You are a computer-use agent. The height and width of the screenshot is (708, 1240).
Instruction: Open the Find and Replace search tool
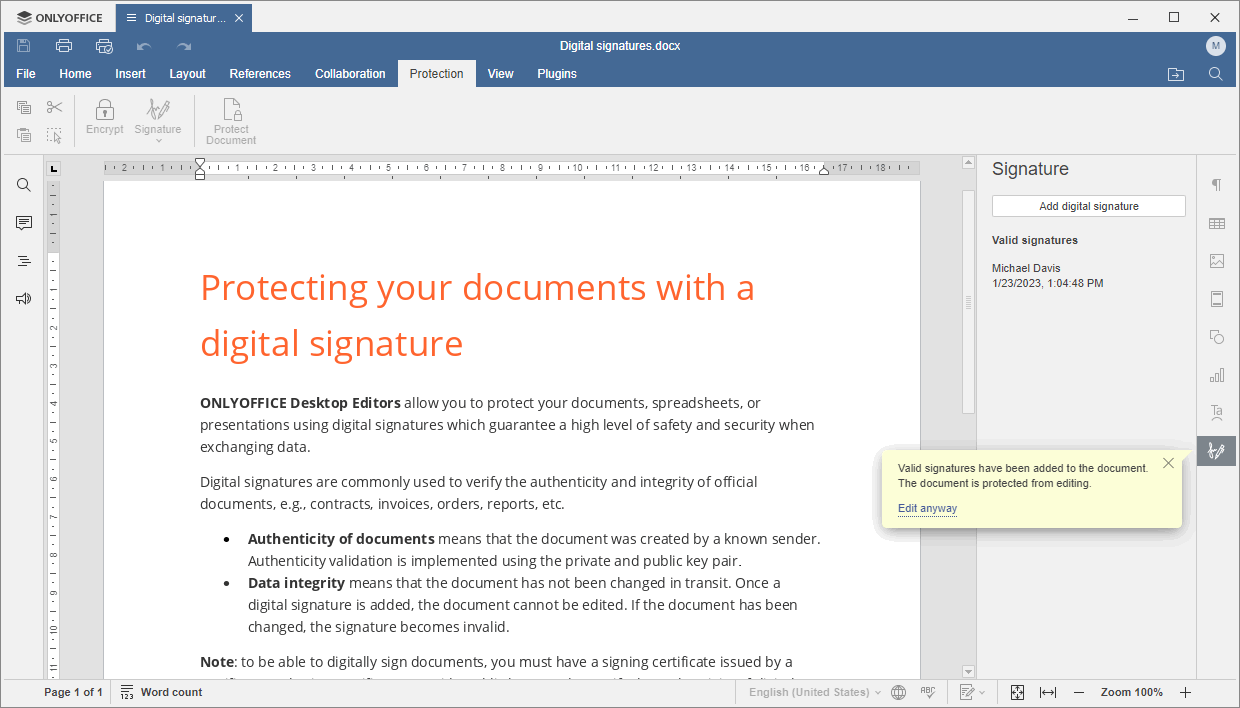[x=23, y=184]
